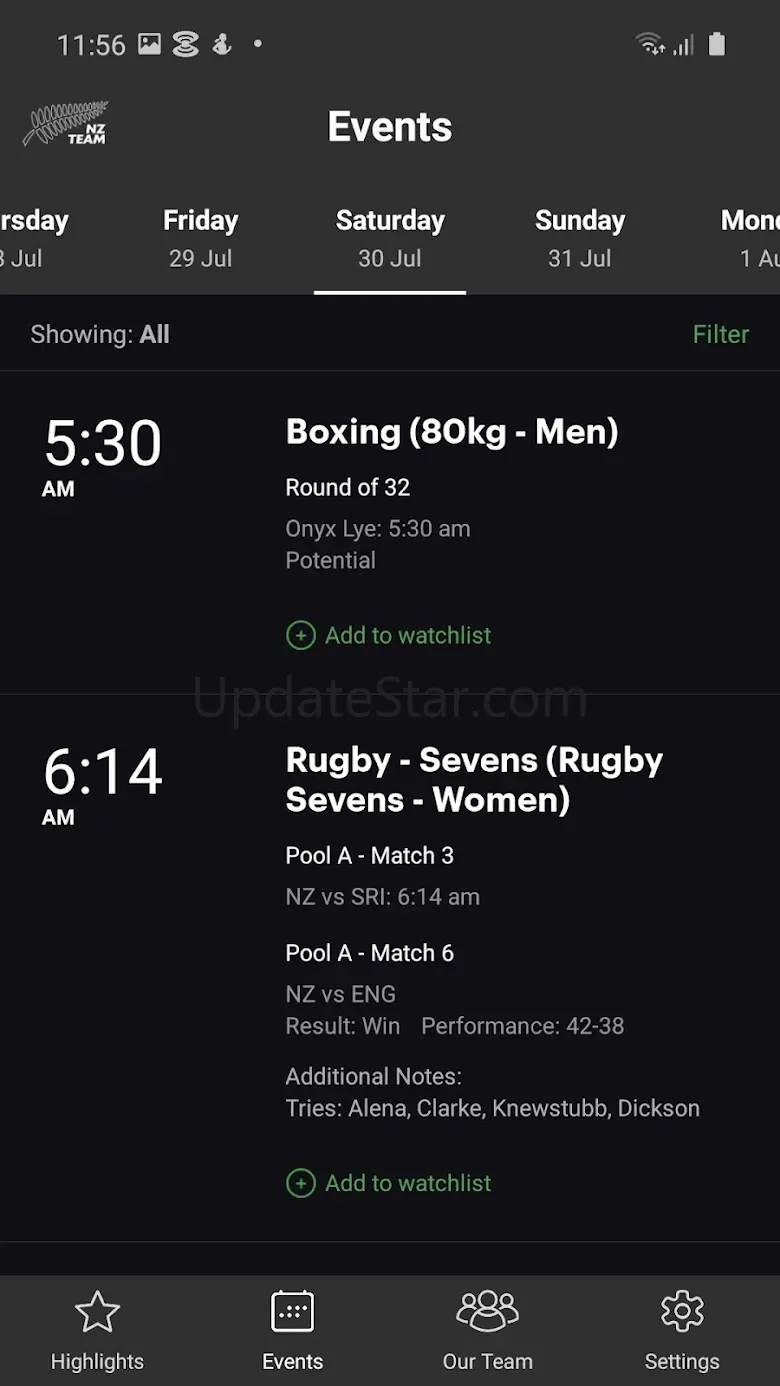Tap plus icon for Rugby Sevens watchlist
Viewport: 780px width, 1386px height.
pos(300,1183)
